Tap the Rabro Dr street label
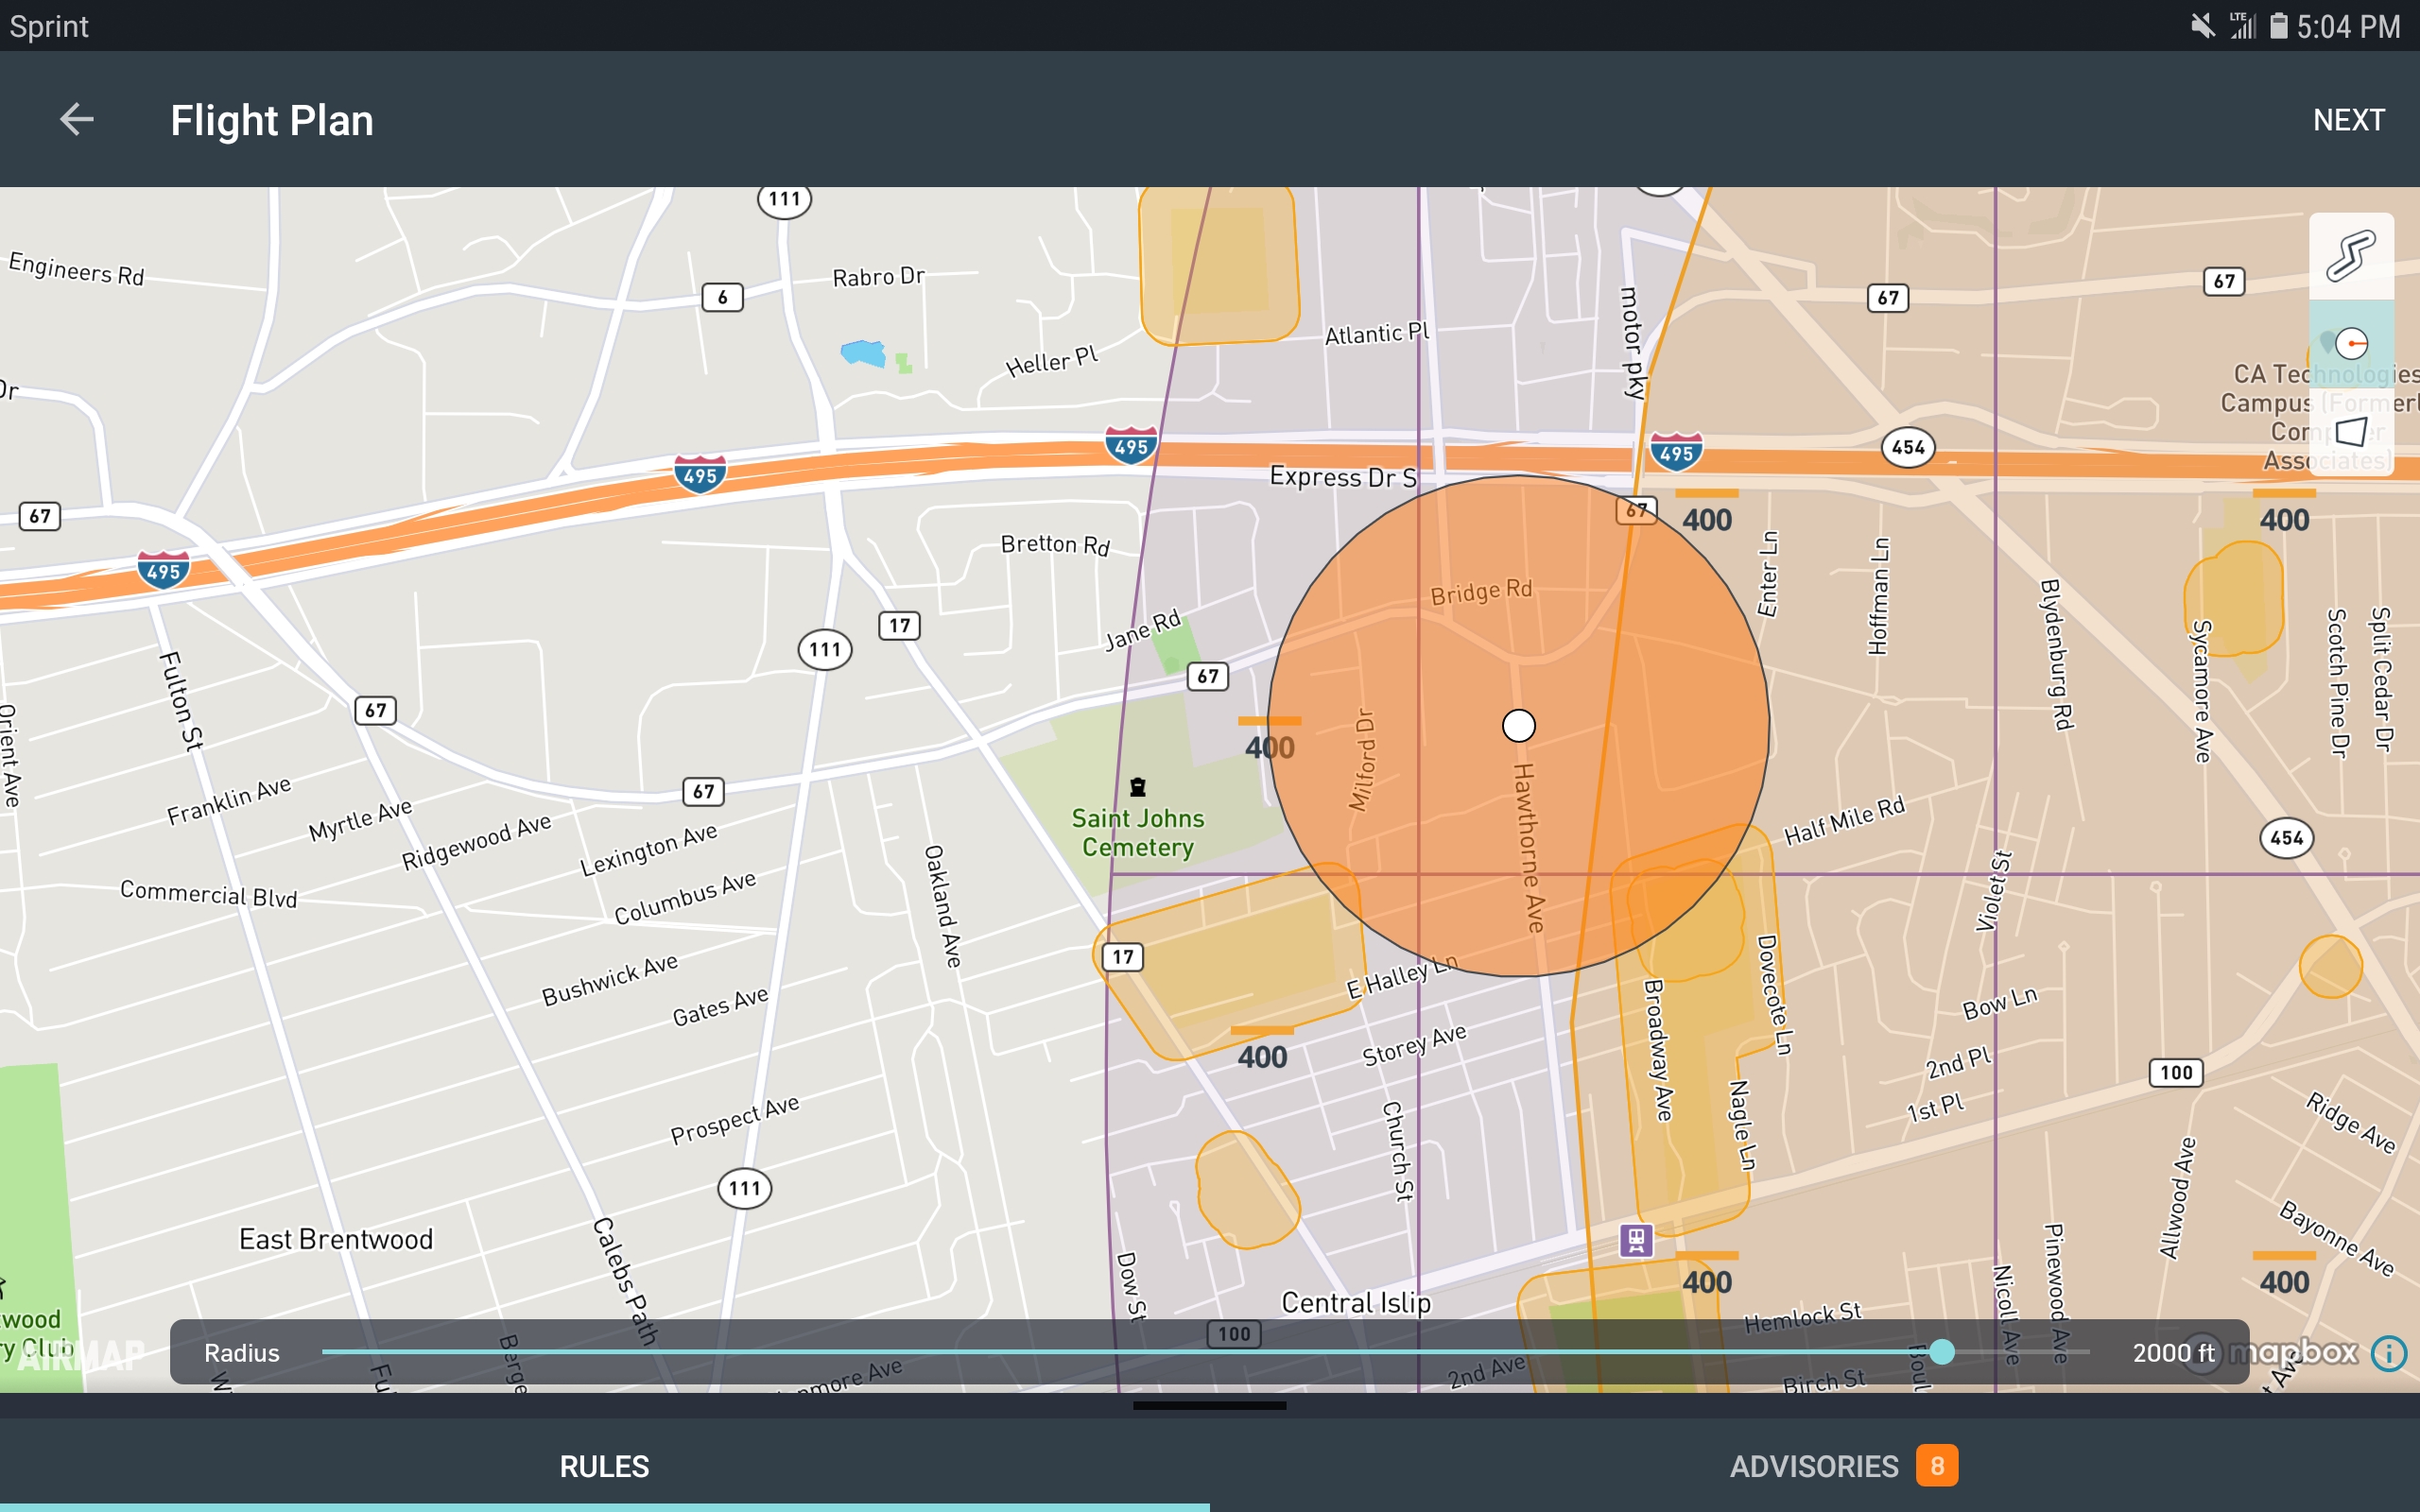This screenshot has height=1512, width=2420. 879,276
